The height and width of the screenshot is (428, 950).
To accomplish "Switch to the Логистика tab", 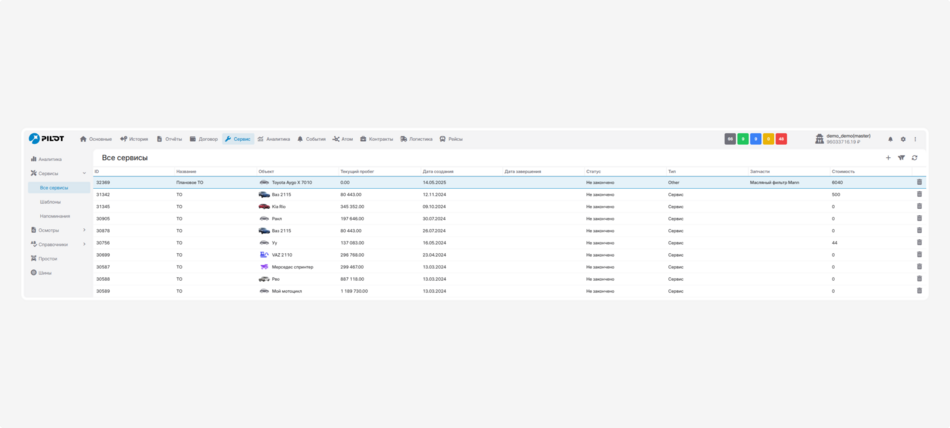I will (x=416, y=139).
